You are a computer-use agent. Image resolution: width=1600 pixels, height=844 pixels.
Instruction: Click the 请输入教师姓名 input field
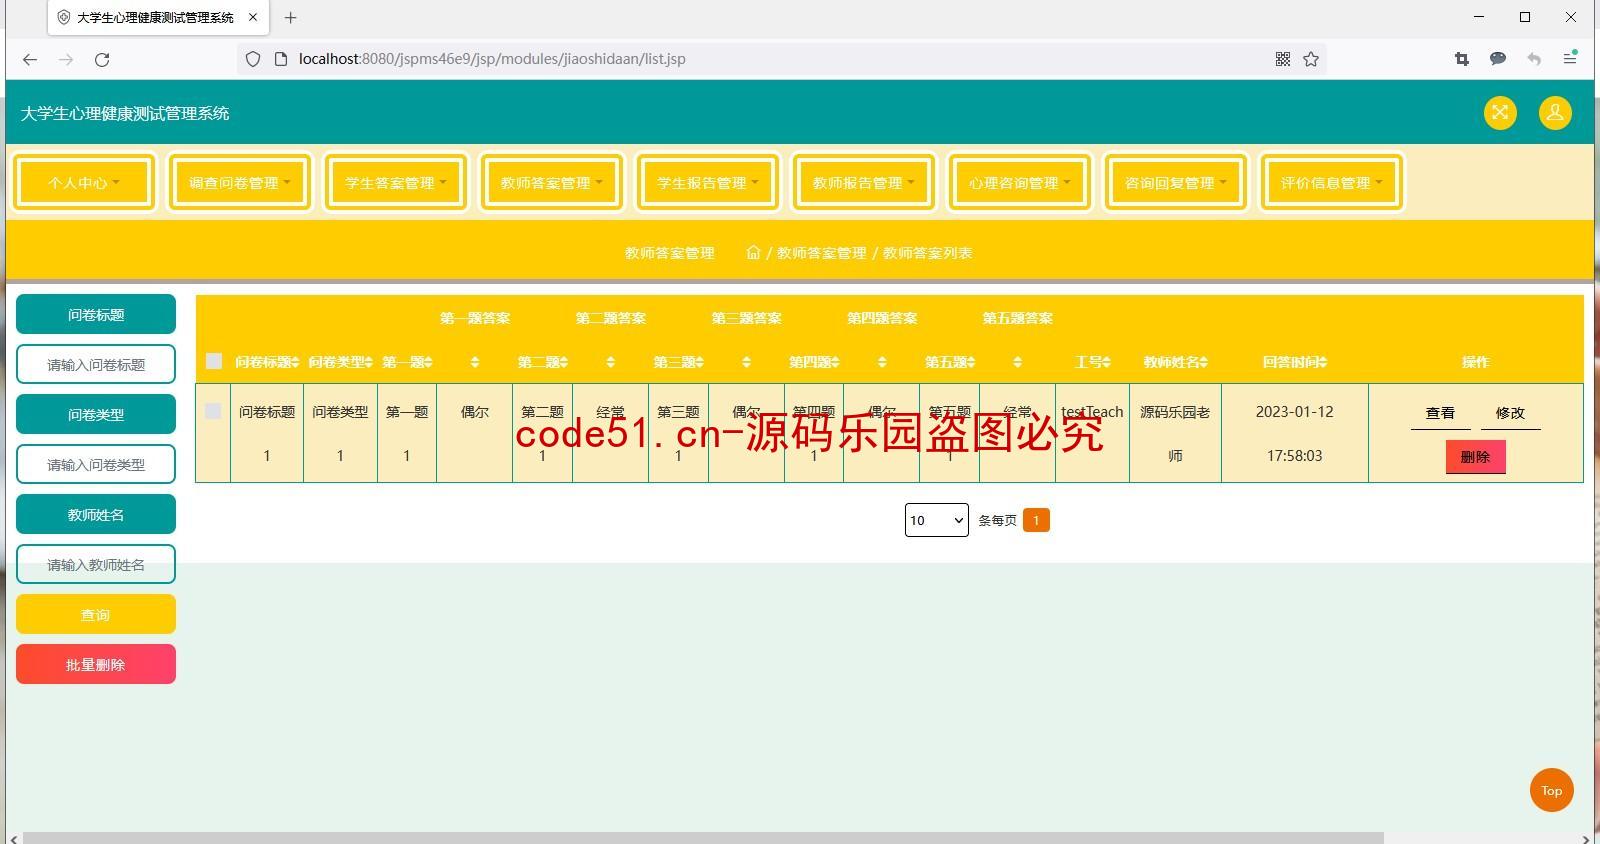96,564
